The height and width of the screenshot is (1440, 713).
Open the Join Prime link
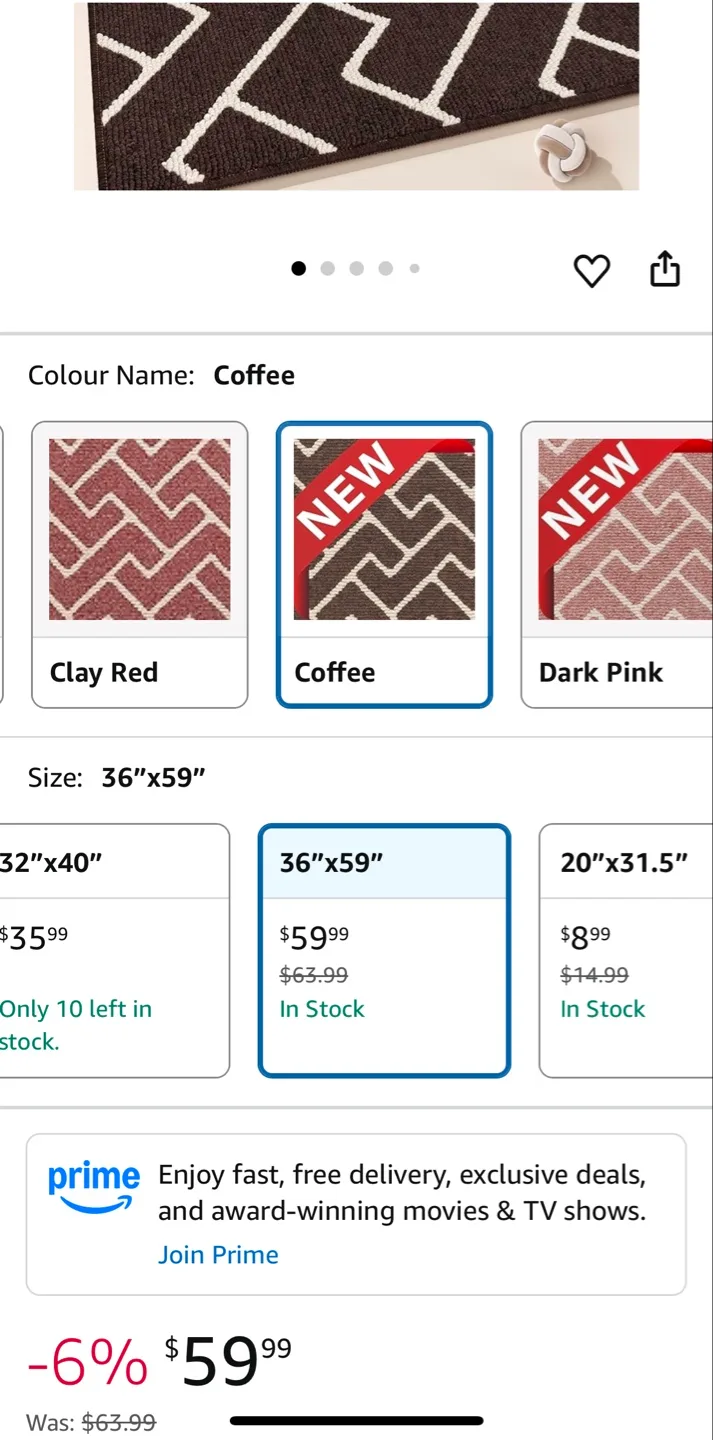click(x=218, y=1255)
